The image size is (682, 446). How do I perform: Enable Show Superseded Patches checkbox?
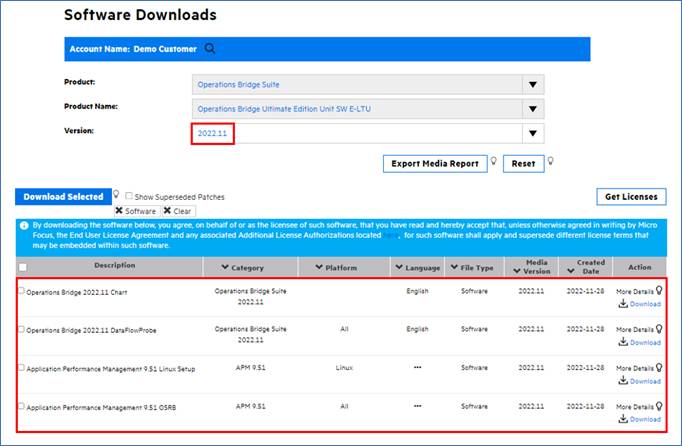pos(129,196)
